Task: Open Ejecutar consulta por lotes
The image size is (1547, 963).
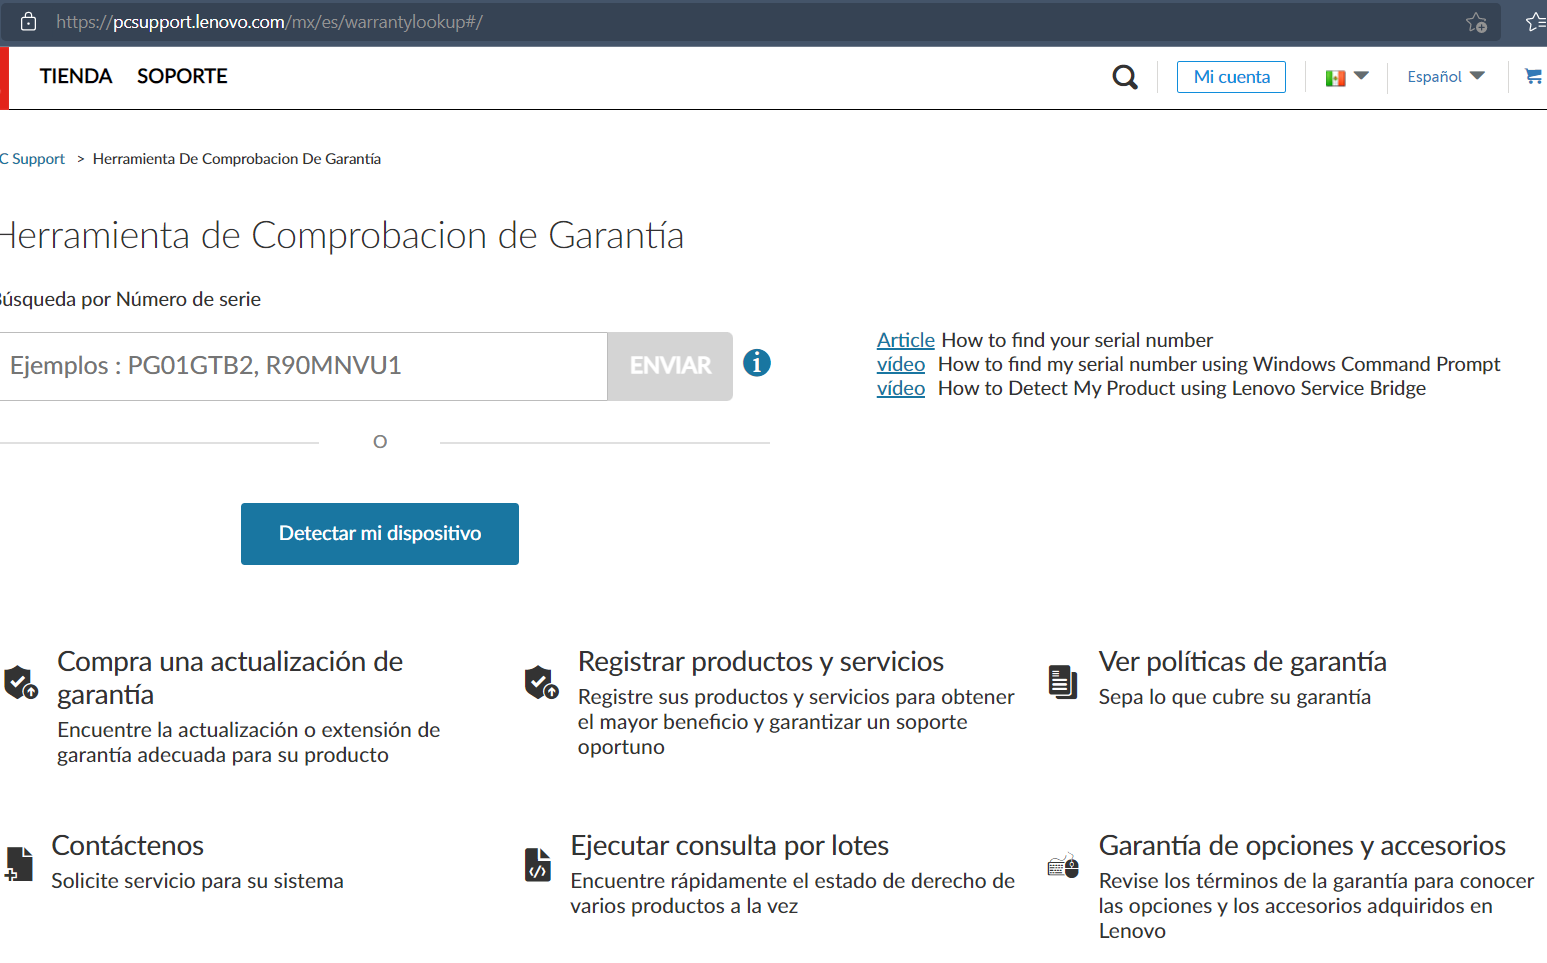Action: 729,846
